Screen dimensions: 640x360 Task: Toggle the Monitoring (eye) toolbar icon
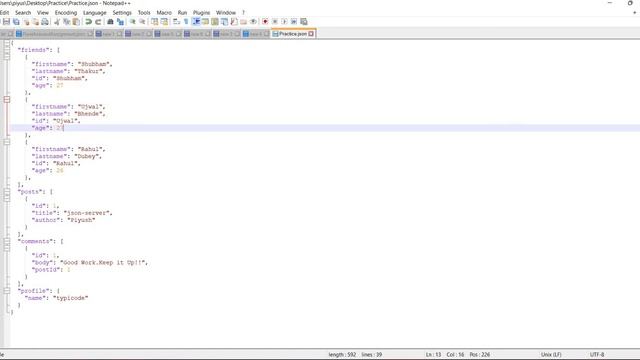(253, 21)
